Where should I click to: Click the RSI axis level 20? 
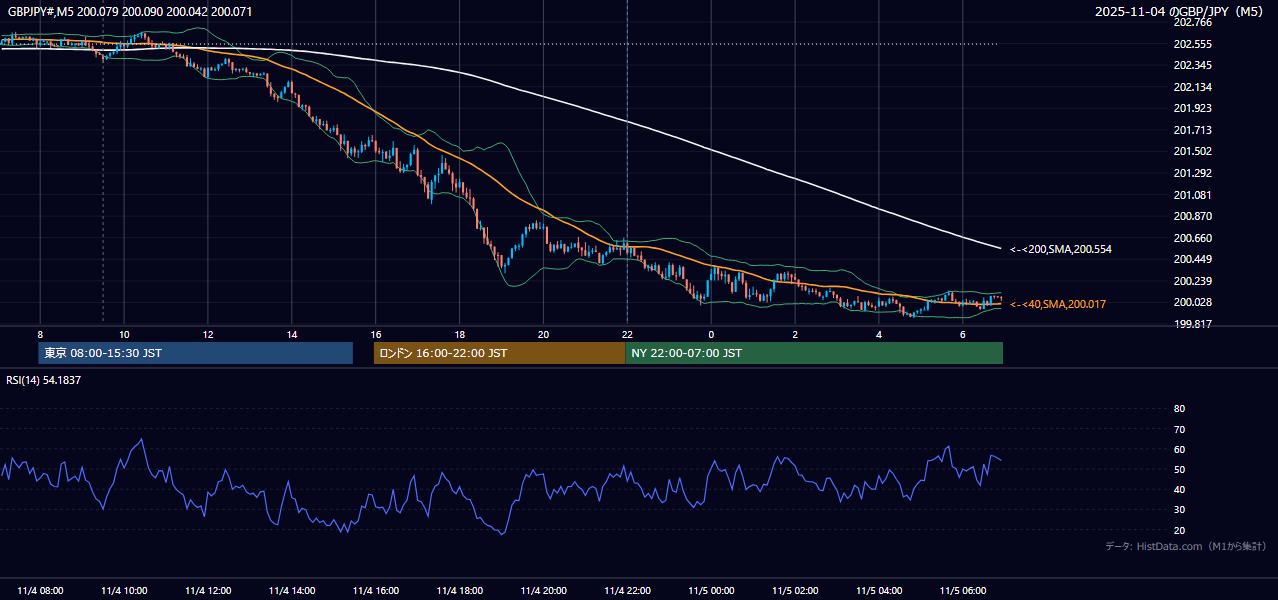pos(1179,530)
